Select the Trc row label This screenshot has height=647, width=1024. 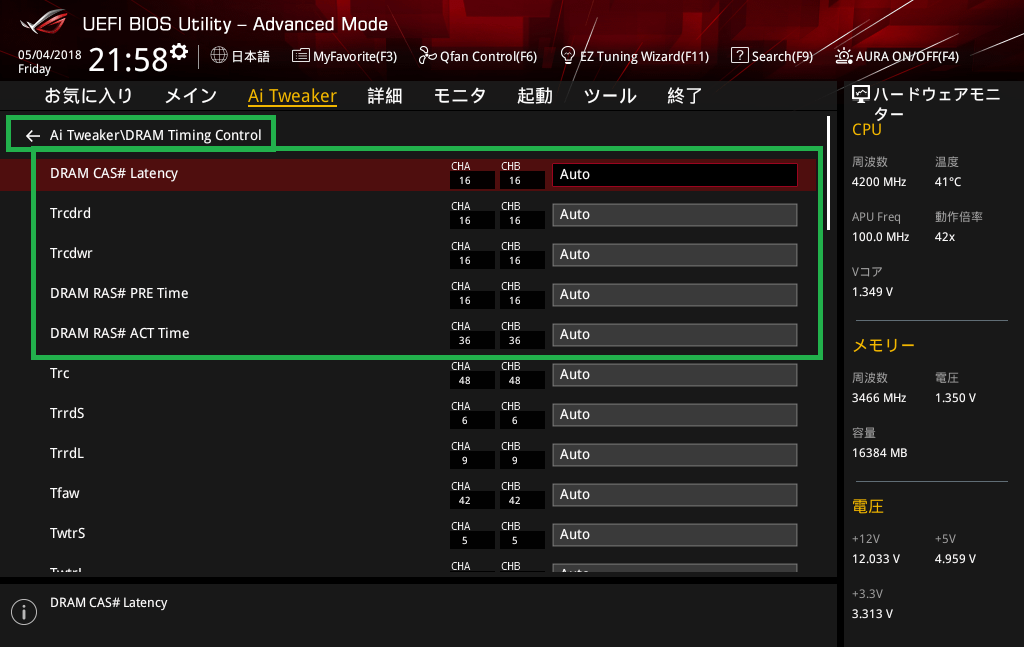coord(59,373)
